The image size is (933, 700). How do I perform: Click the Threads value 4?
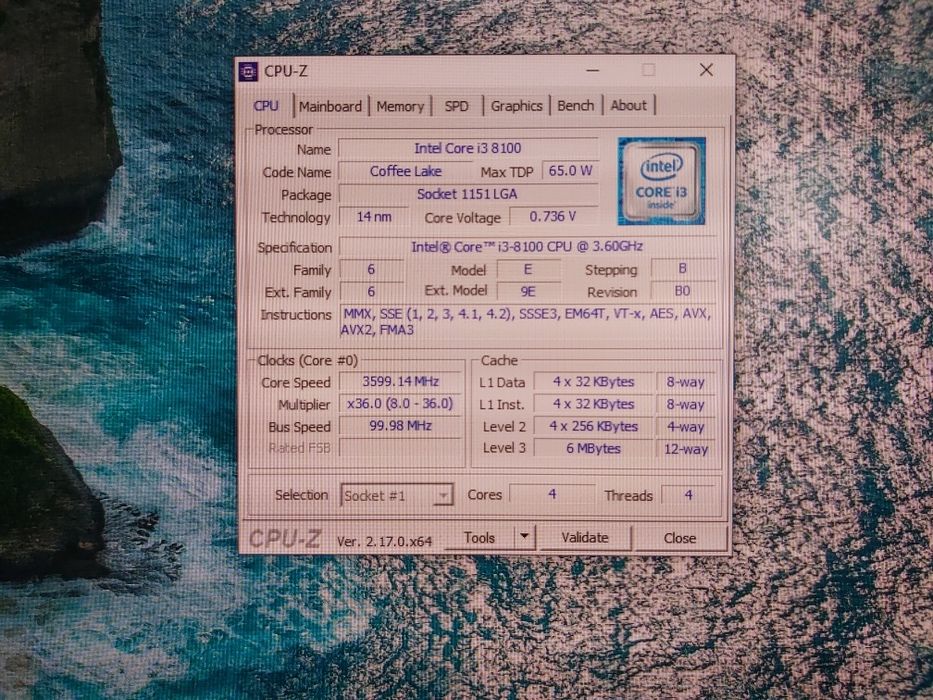pos(689,495)
